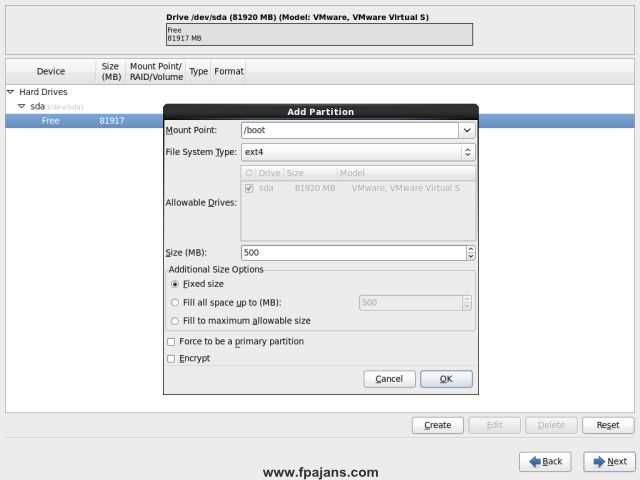The image size is (640, 480).
Task: Click the Device column header
Action: click(x=51, y=71)
